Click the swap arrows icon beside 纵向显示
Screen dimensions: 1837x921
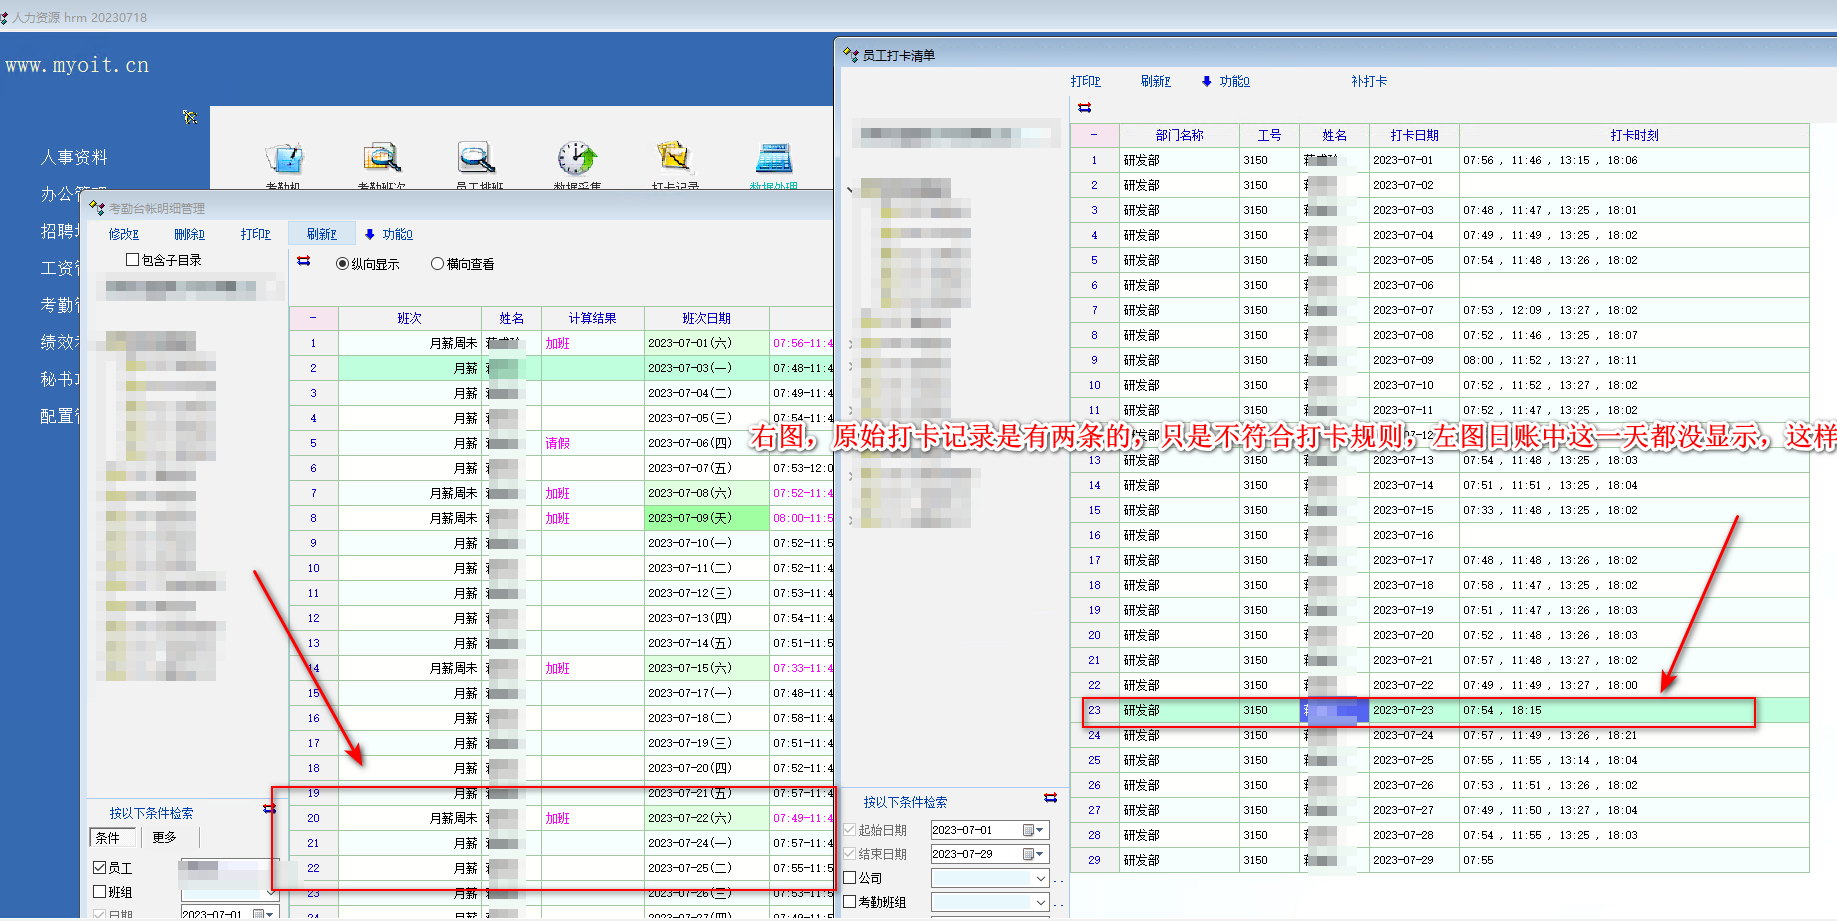(x=304, y=262)
